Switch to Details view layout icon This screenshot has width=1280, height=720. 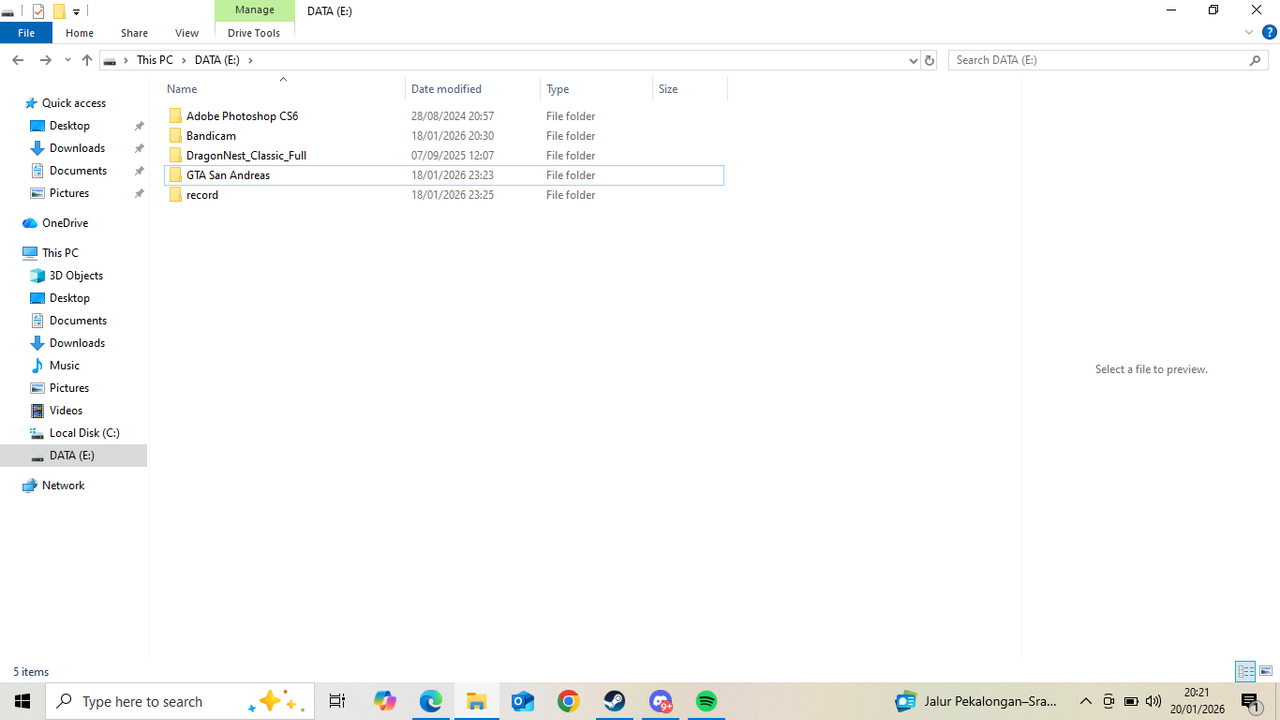pos(1245,671)
